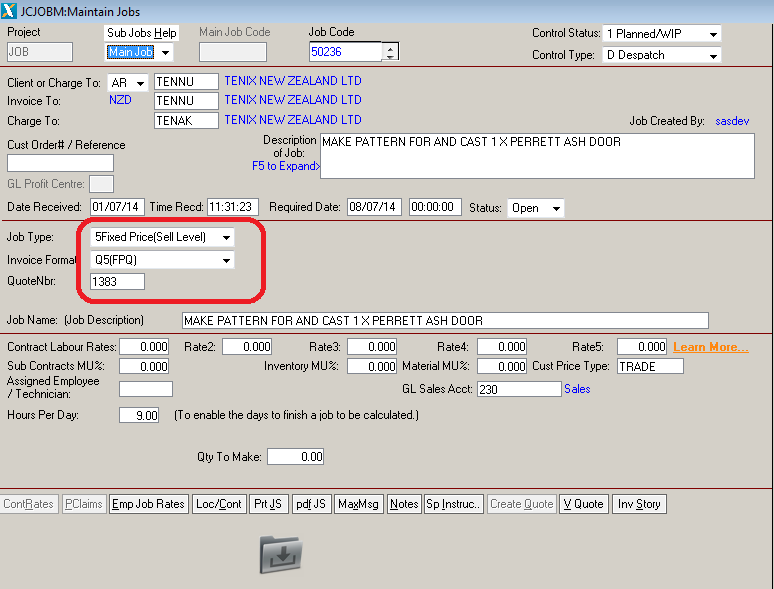
Task: Click the Charge To TENAK field
Action: click(186, 120)
